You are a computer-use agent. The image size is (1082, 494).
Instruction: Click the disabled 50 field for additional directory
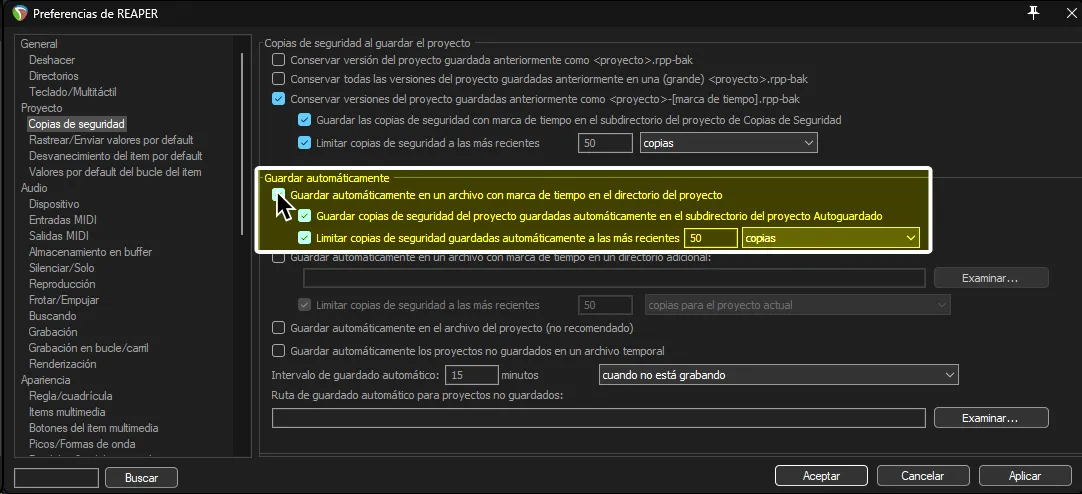(x=605, y=304)
